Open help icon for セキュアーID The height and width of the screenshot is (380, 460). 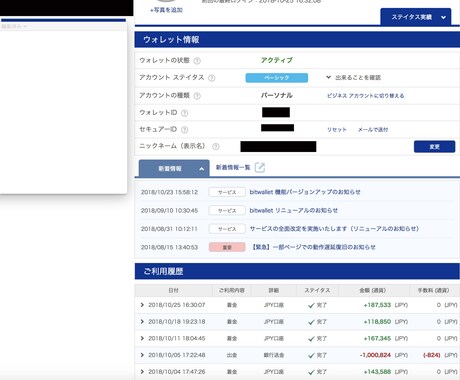coord(184,130)
